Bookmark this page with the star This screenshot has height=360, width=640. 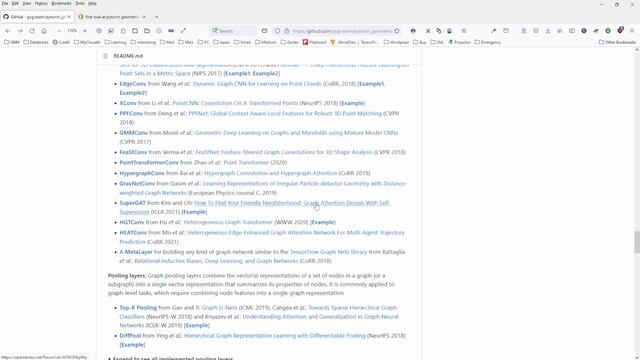[397, 31]
